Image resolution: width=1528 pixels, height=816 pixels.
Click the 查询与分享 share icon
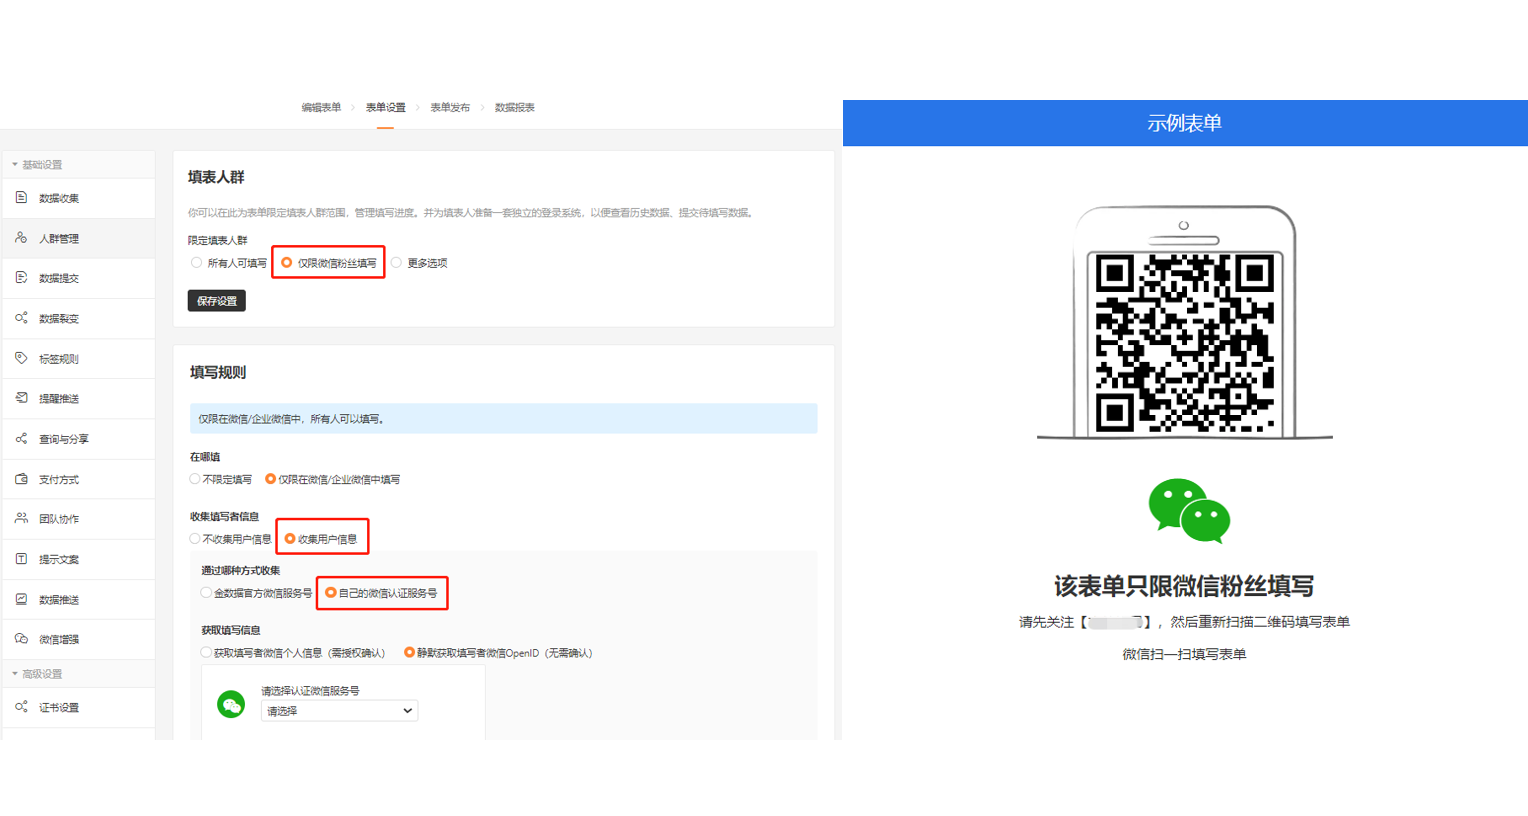click(x=21, y=439)
